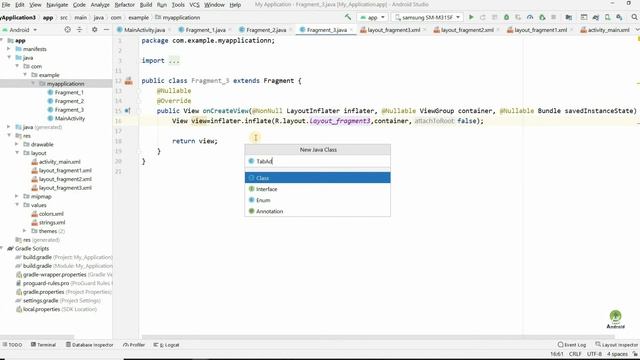
Task: Click the Debug app bug icon
Action: [506, 17]
